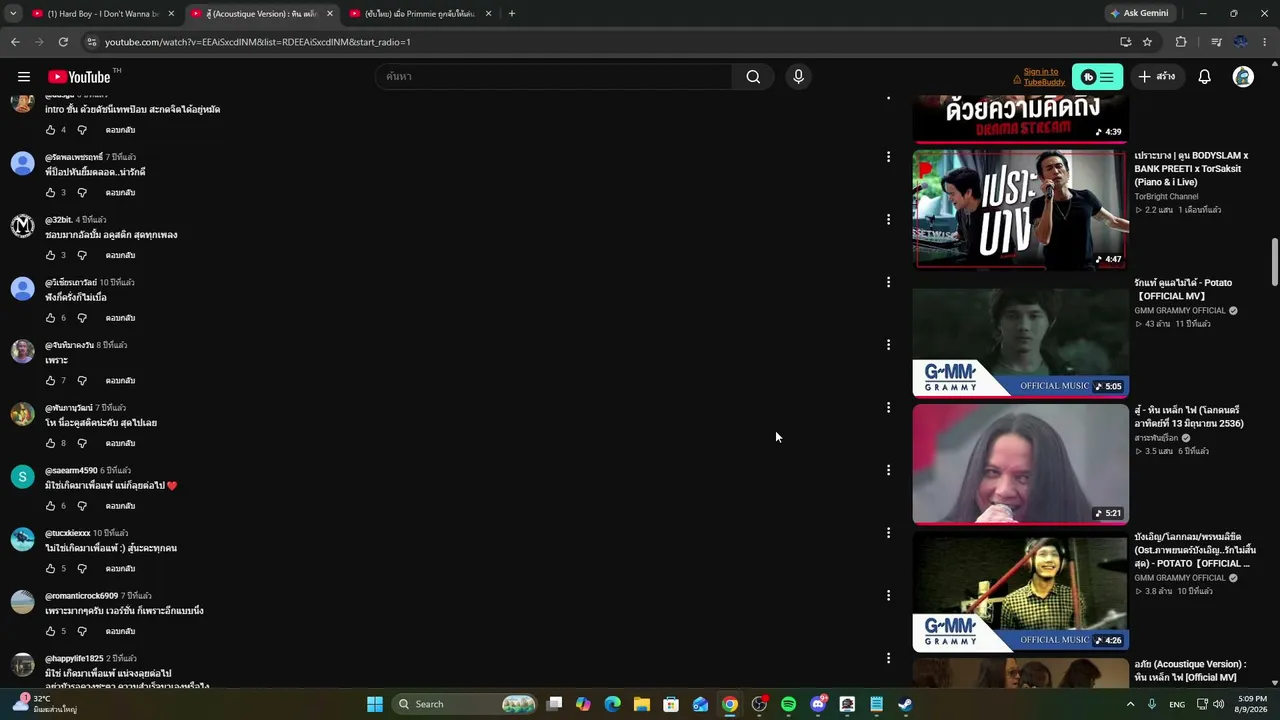Open the TorBright Channel link

(x=1166, y=197)
